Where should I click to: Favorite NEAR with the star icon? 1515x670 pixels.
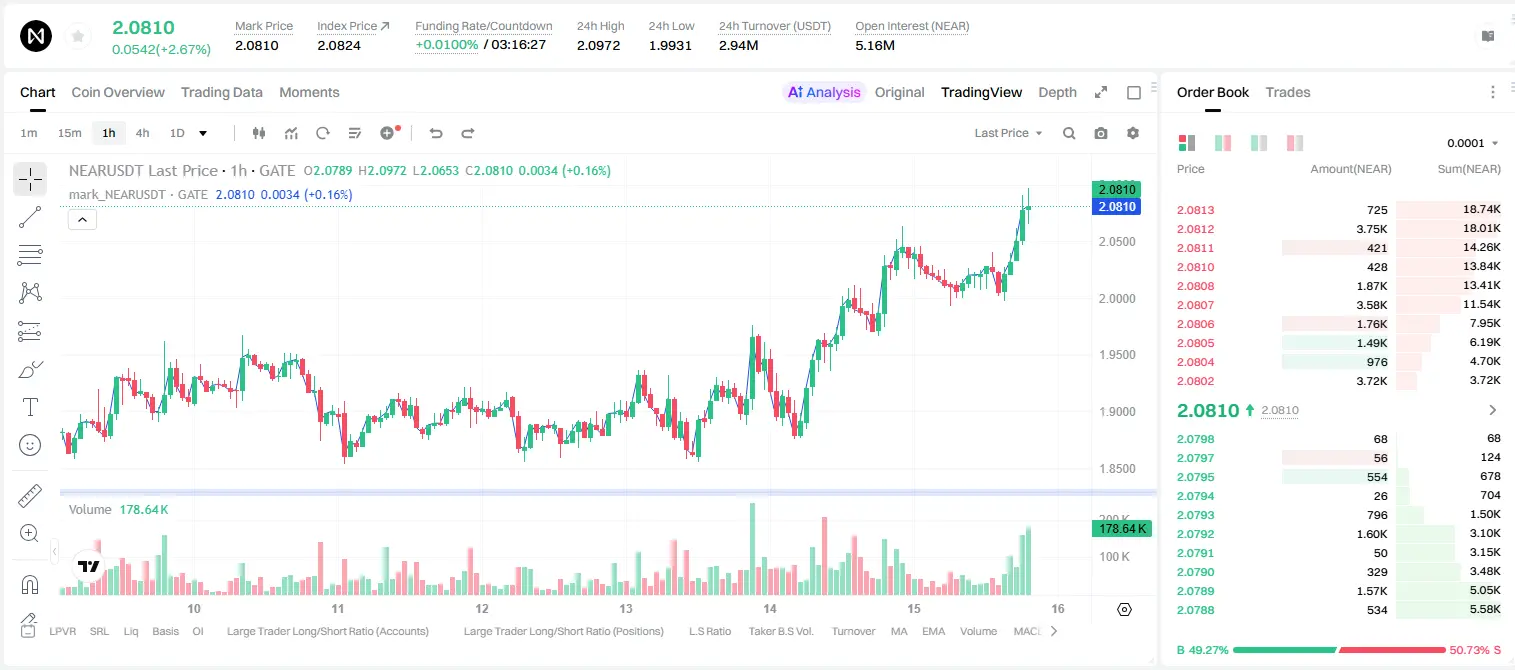(x=78, y=37)
